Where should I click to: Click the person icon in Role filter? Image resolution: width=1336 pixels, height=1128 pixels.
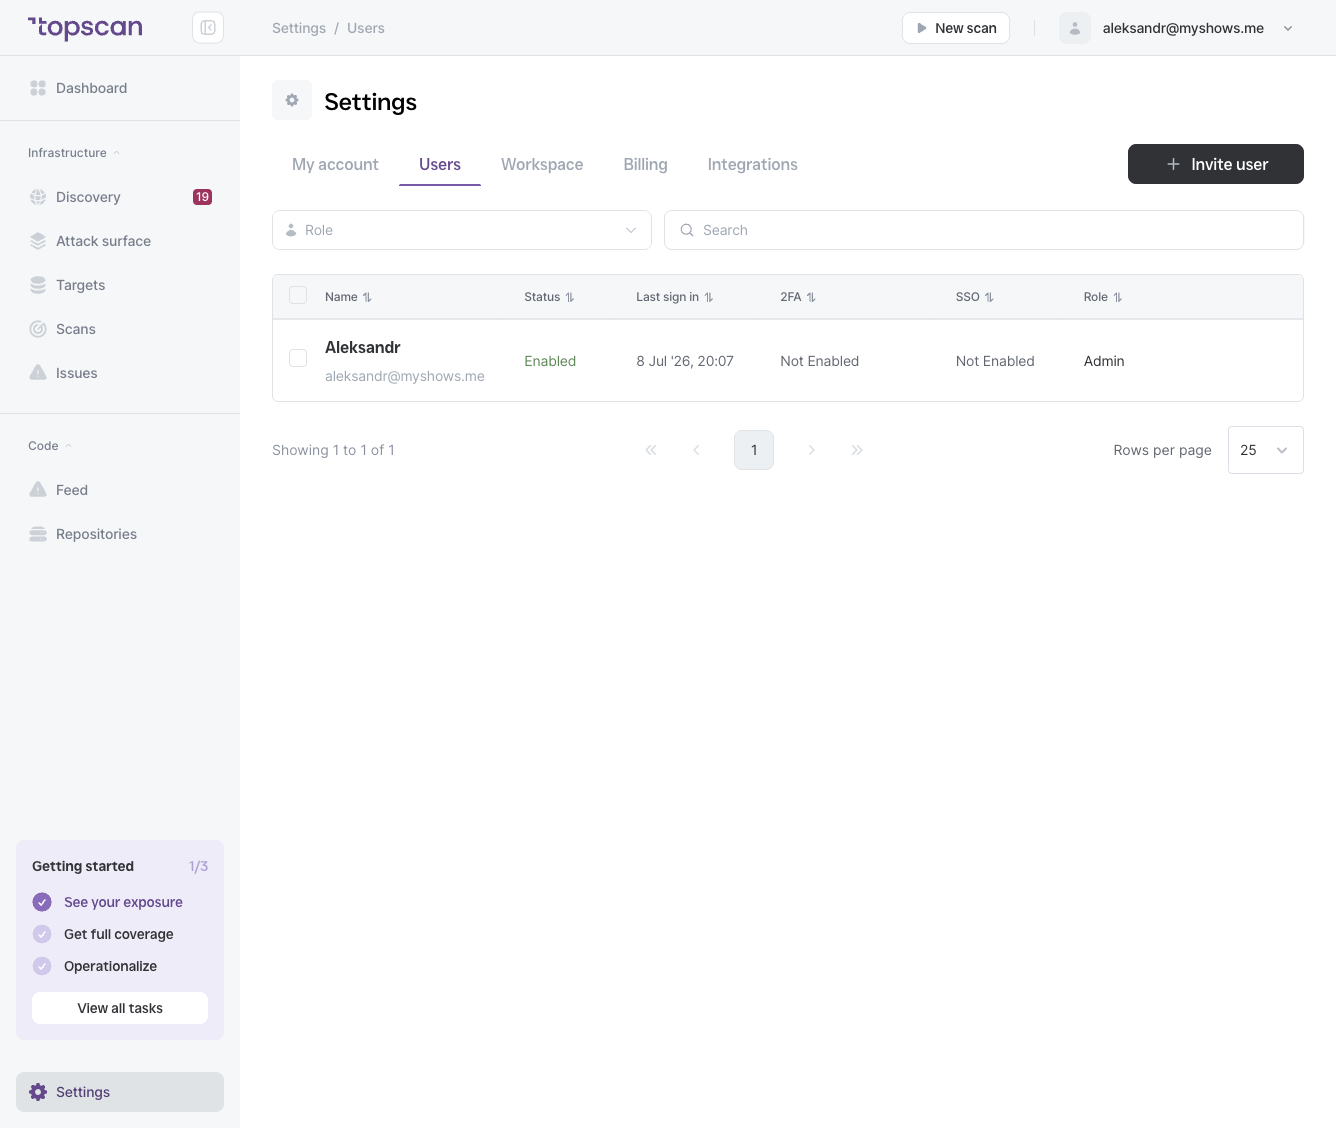(x=291, y=230)
